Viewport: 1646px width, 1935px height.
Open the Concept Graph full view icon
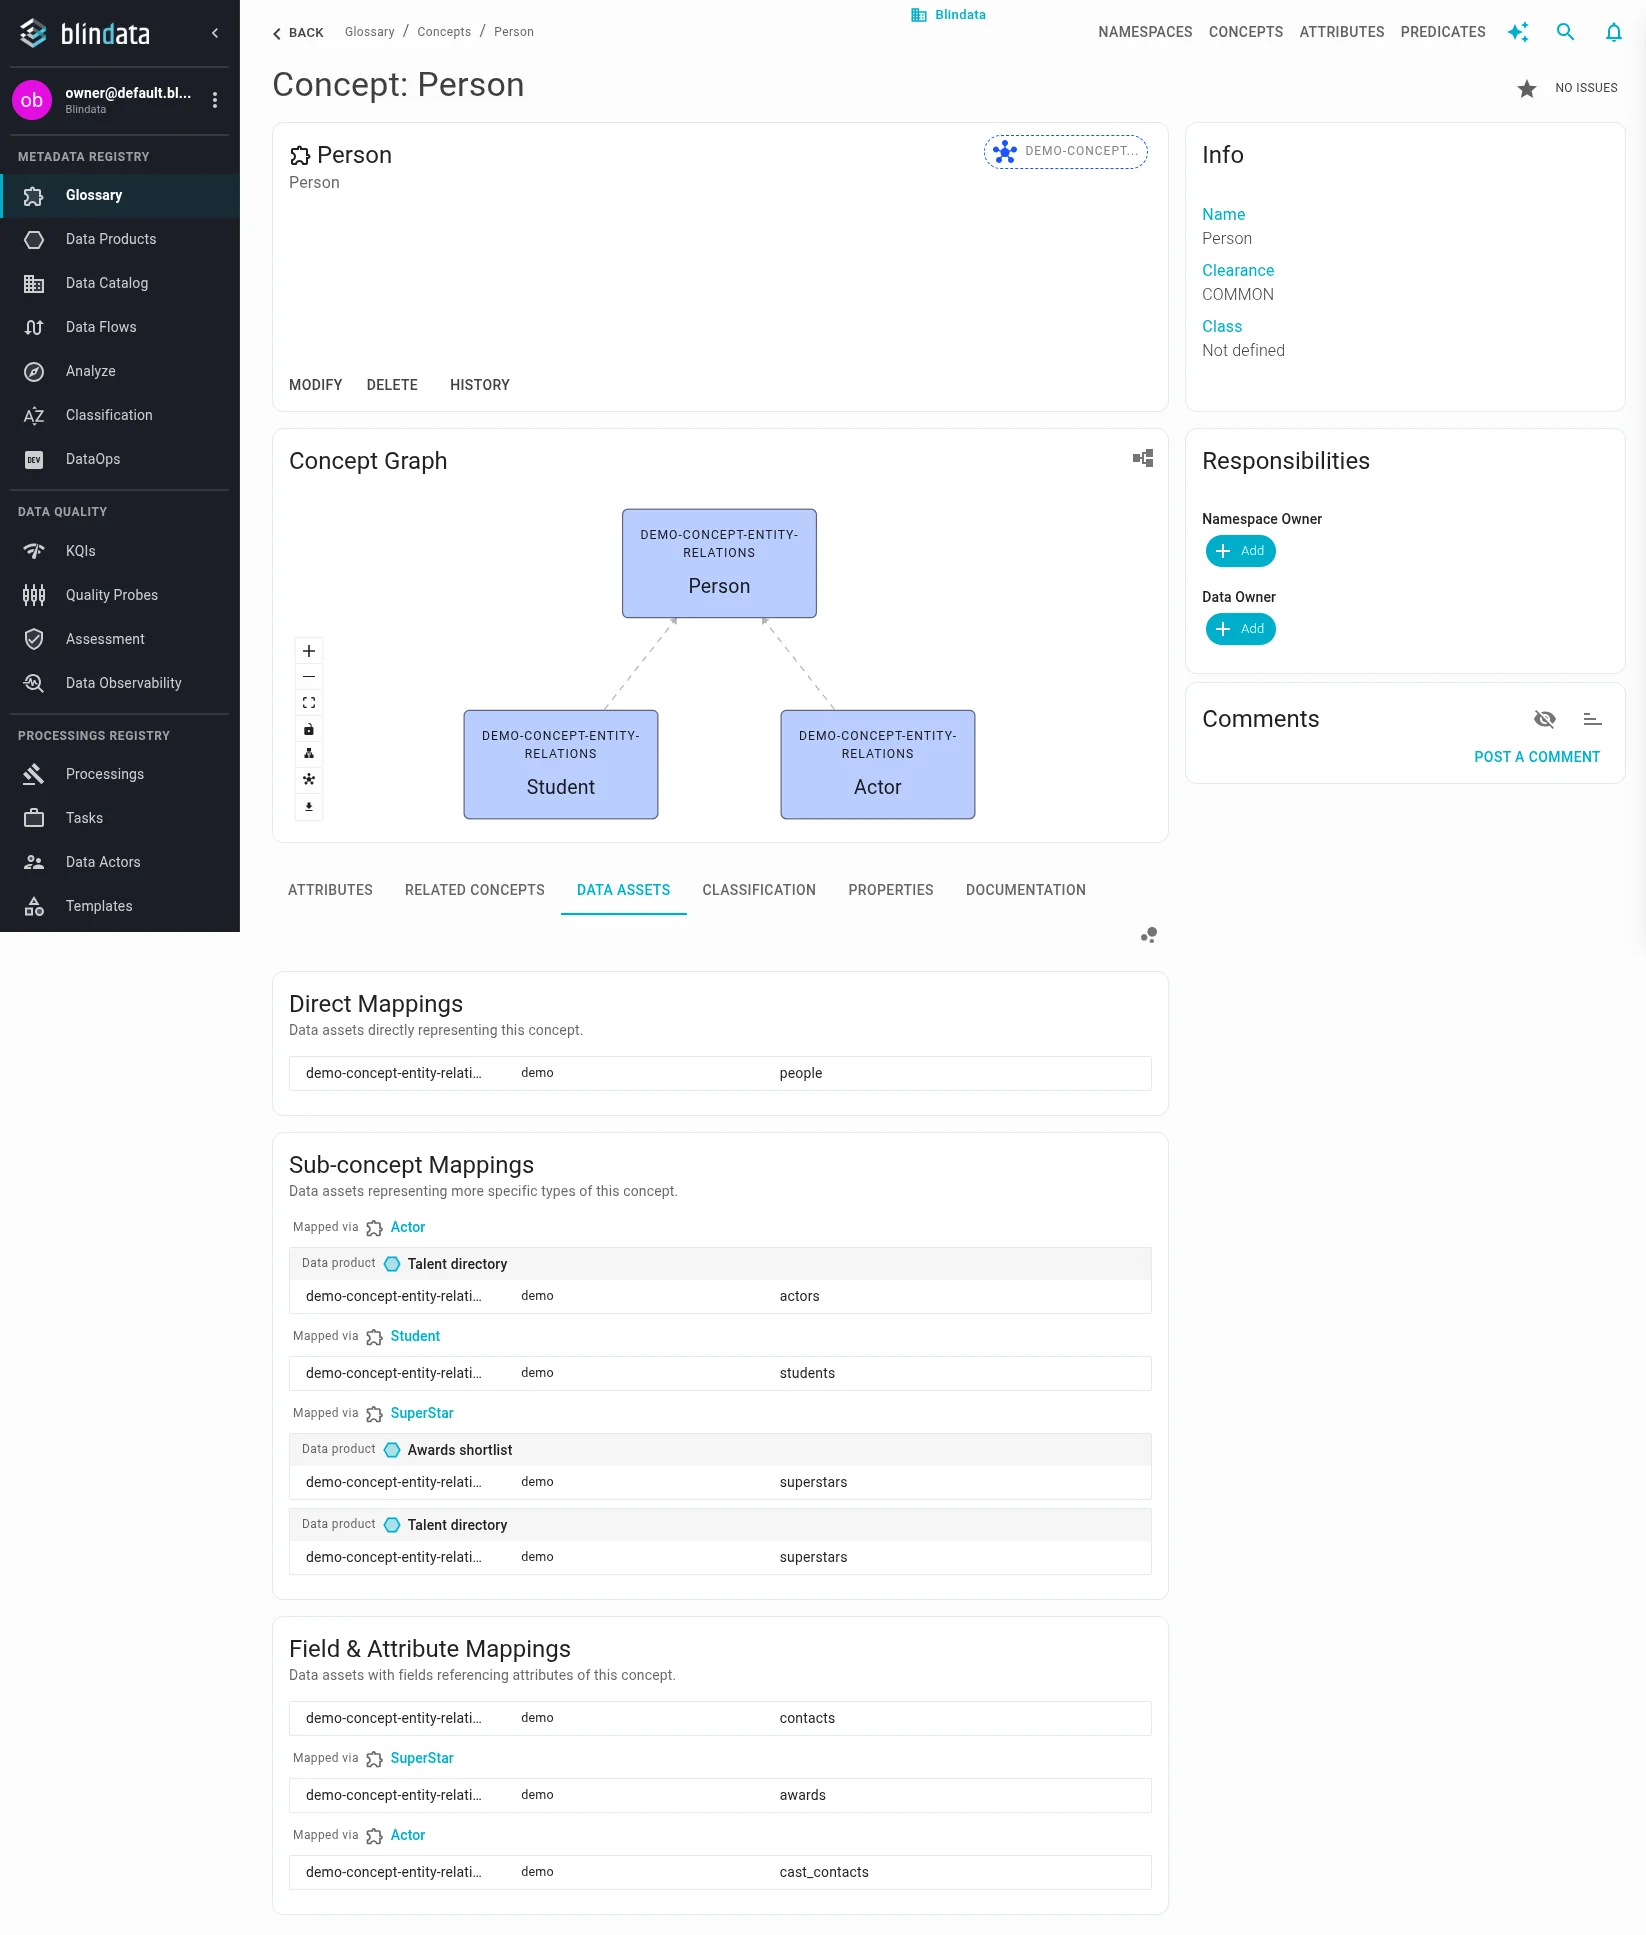click(x=1143, y=458)
